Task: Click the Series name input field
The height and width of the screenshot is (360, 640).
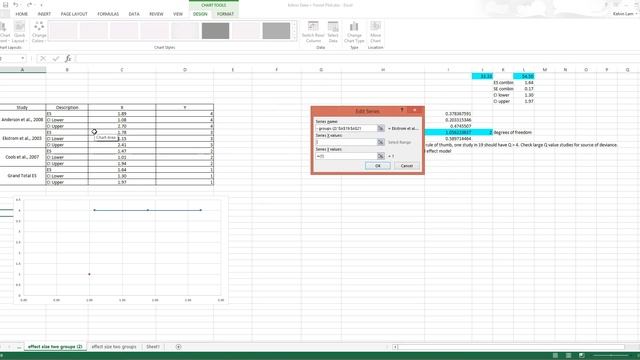Action: pyautogui.click(x=346, y=128)
